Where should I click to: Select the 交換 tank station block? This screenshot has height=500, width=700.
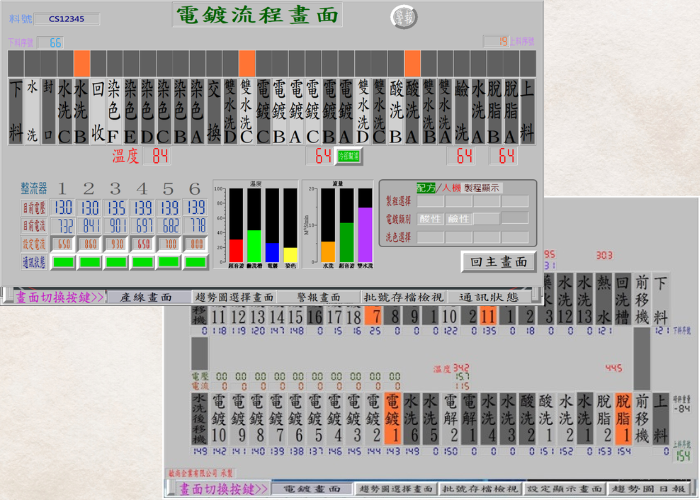214,110
